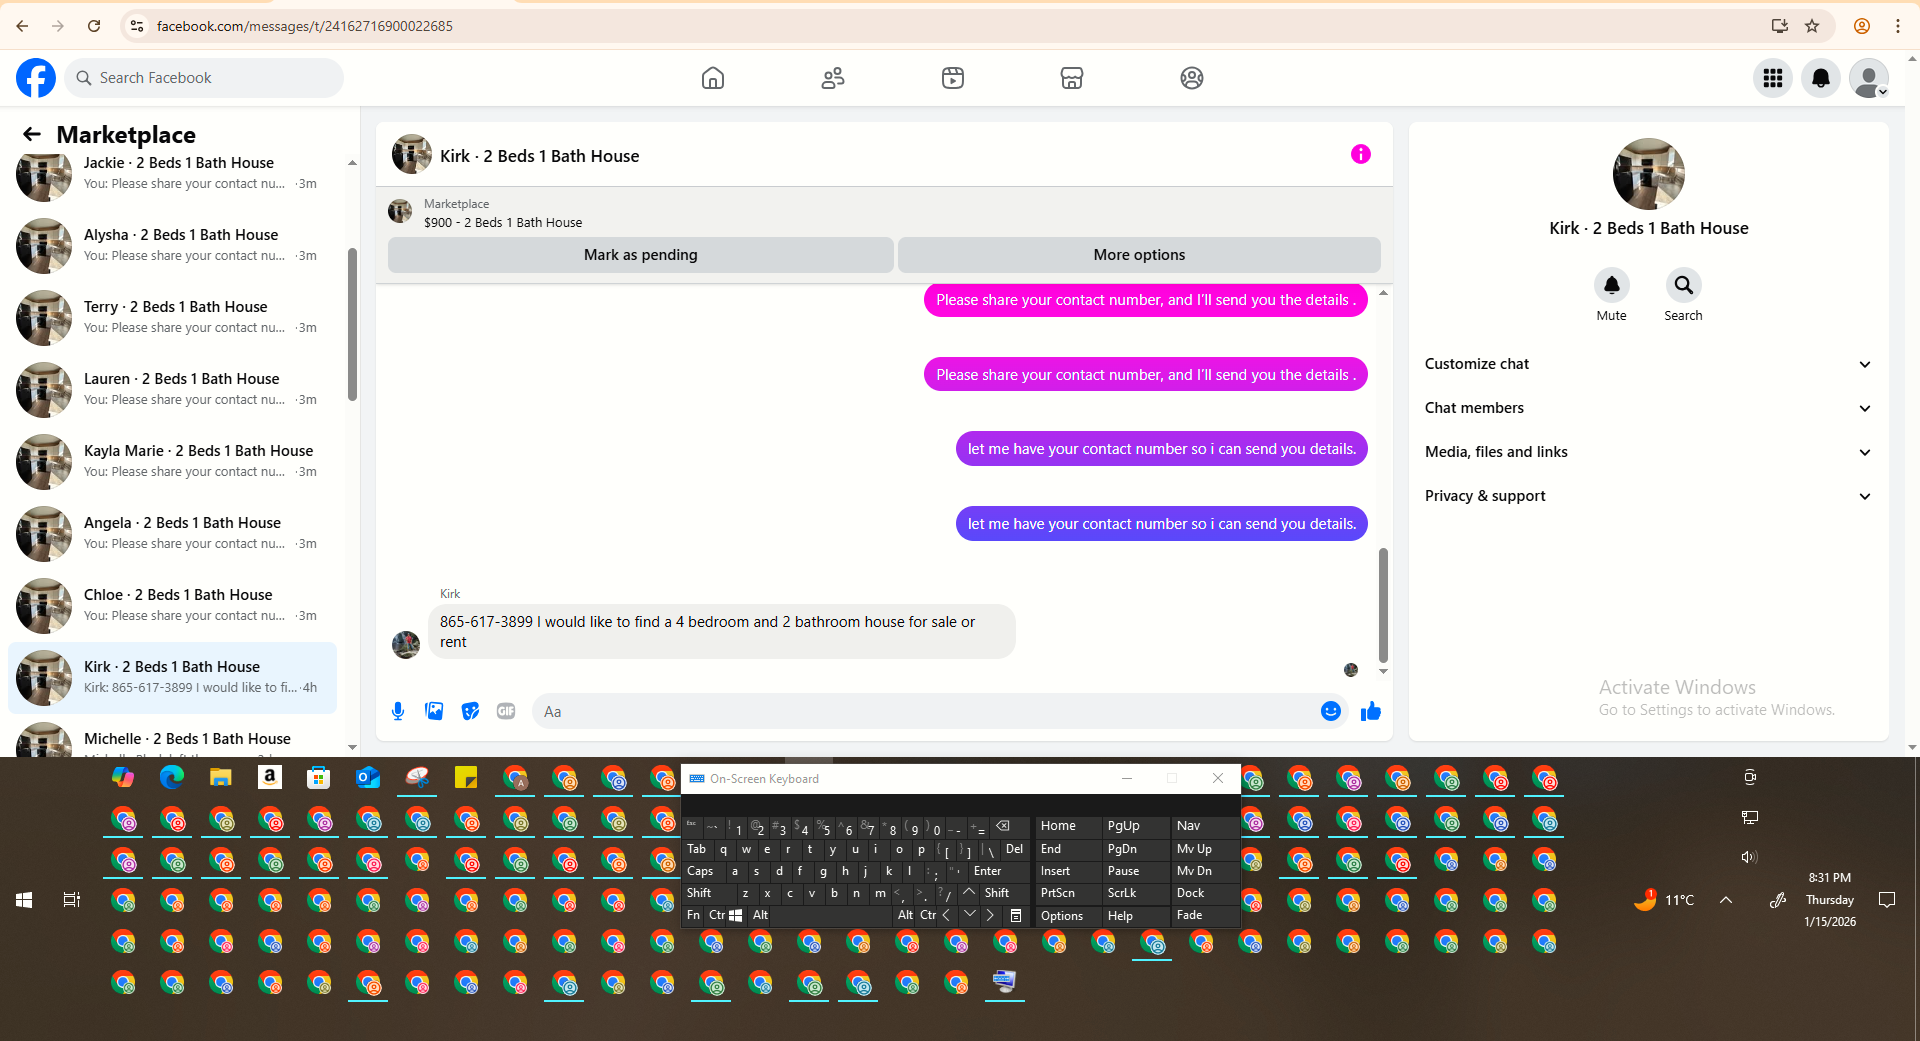Open File Explorer from the taskbar
Viewport: 1920px width, 1041px height.
(221, 778)
